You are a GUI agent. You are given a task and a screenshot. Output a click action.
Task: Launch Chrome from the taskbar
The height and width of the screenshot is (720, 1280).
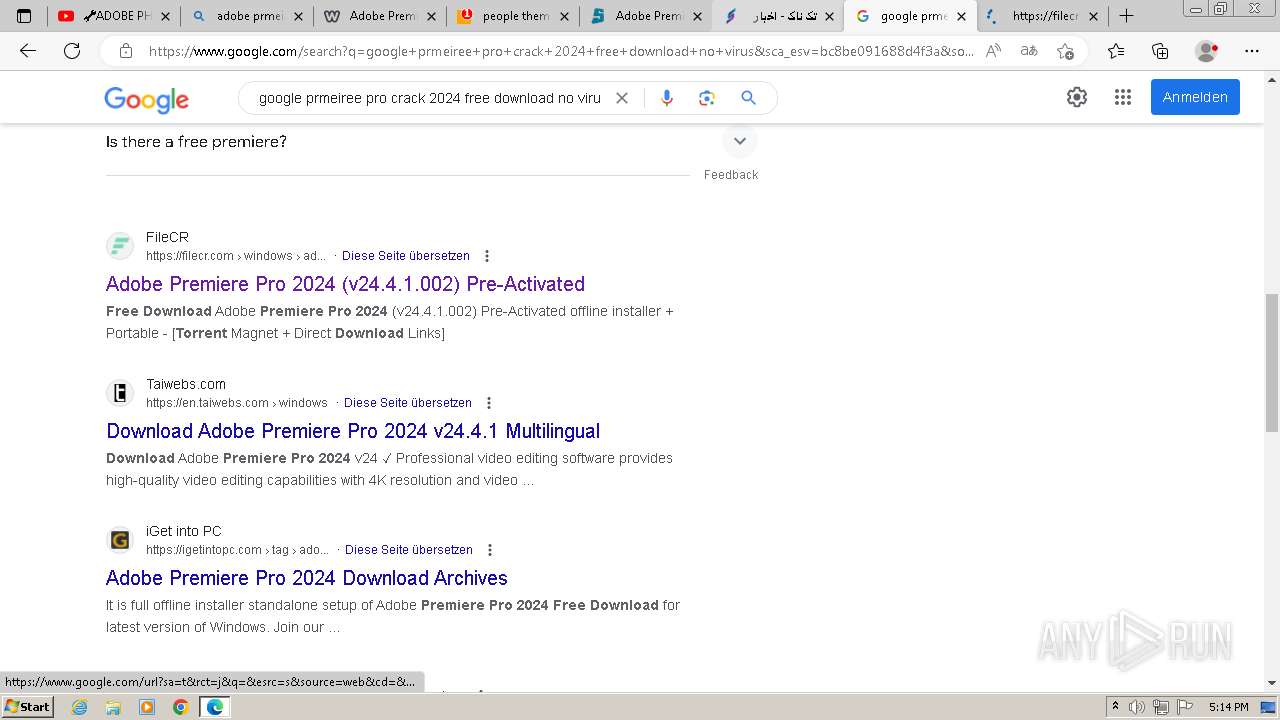pos(180,707)
